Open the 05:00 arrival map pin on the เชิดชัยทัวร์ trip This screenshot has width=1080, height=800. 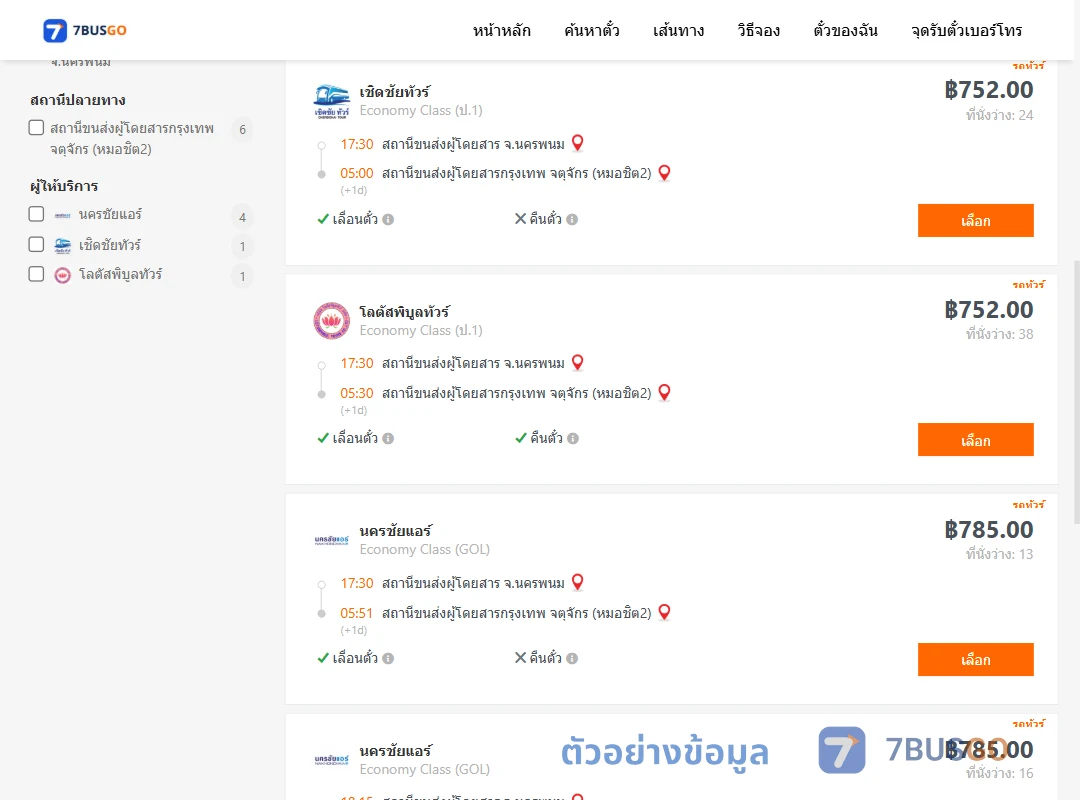tap(665, 173)
